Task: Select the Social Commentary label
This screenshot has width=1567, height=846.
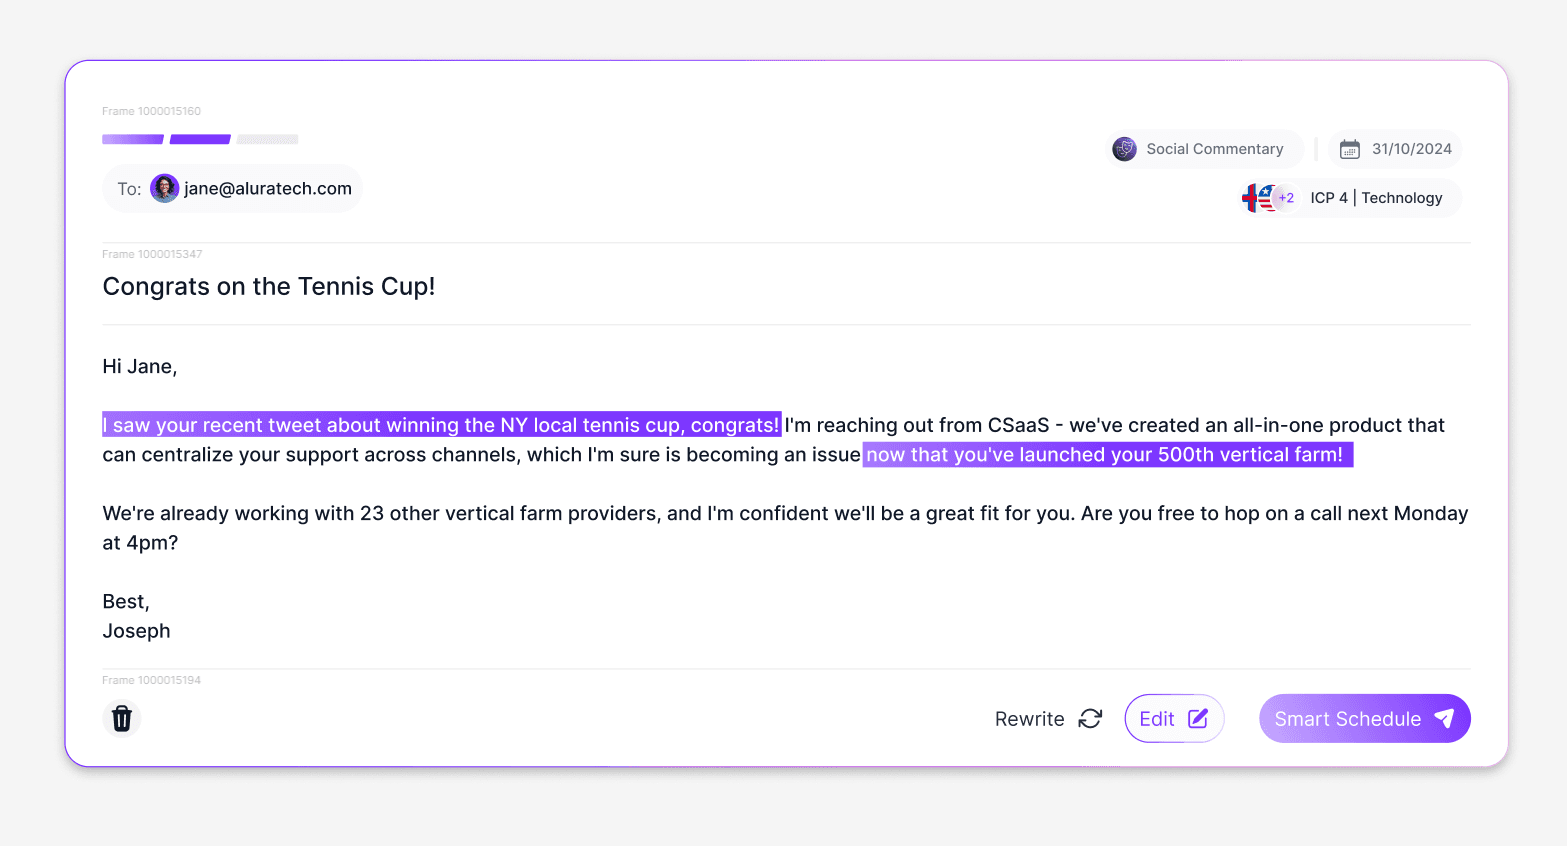Action: pyautogui.click(x=1215, y=148)
